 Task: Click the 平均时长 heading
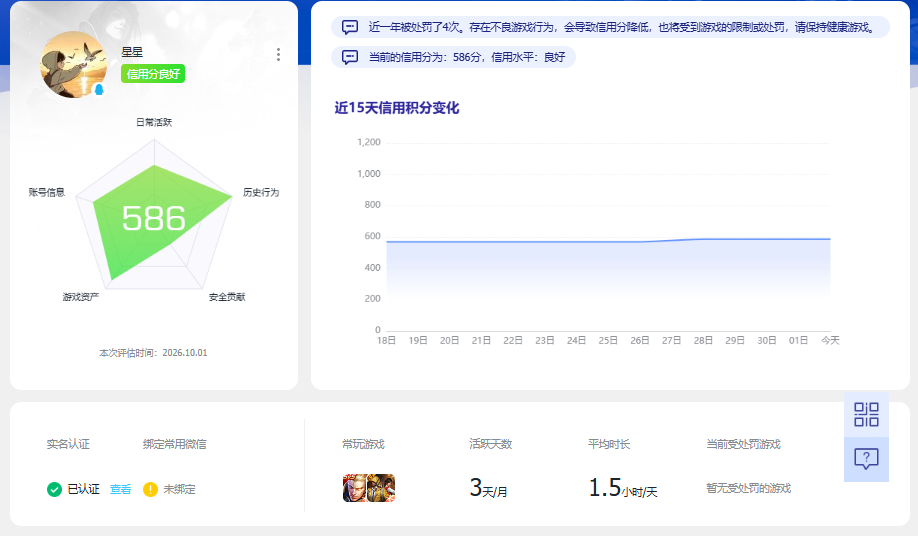click(x=609, y=444)
